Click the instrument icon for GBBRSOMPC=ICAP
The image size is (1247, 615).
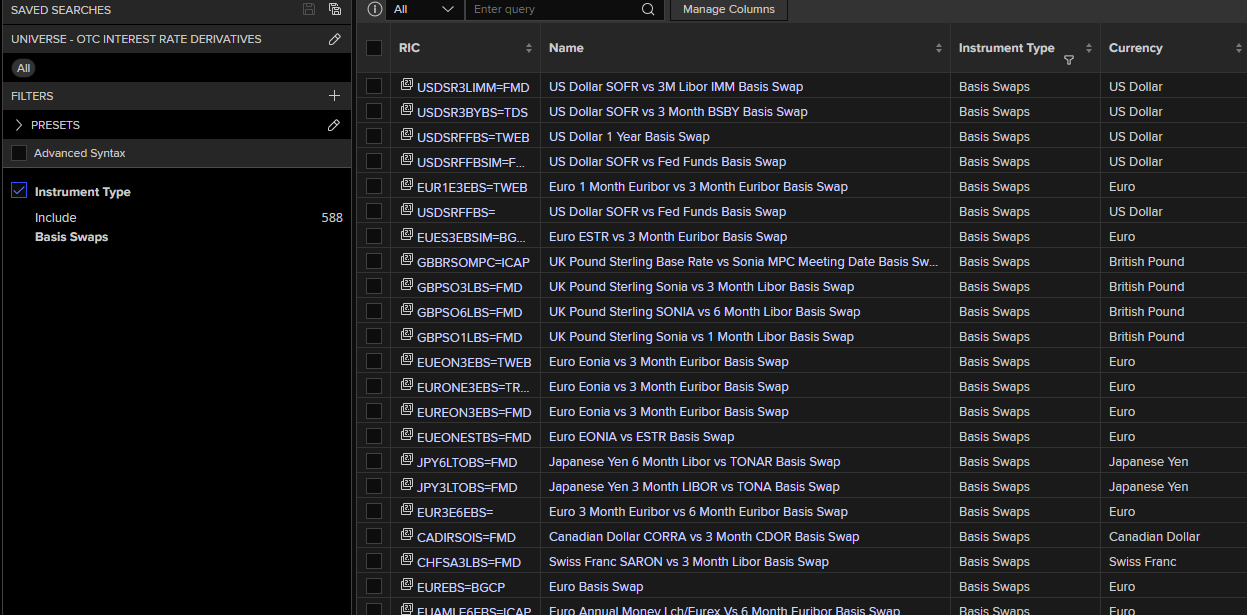[x=407, y=261]
